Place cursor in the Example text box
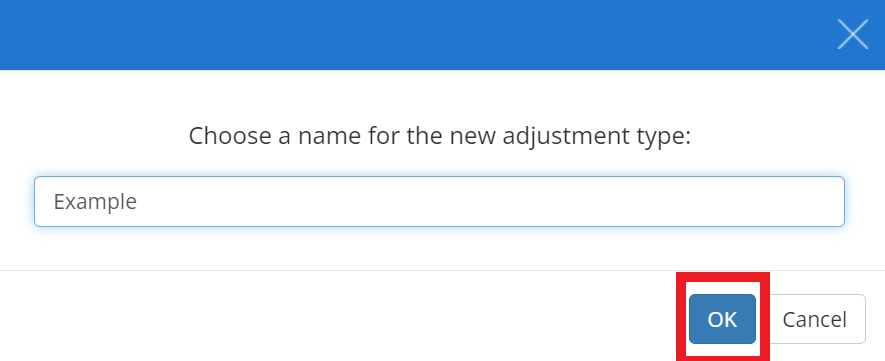 pyautogui.click(x=439, y=201)
